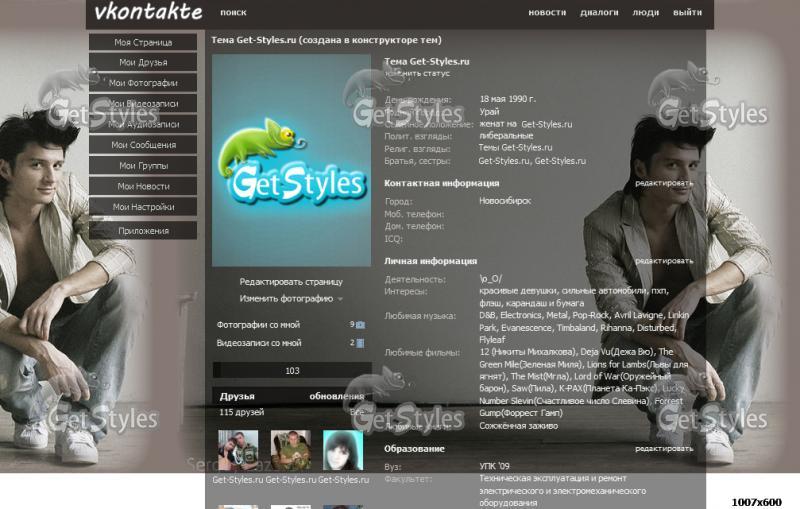The height and width of the screenshot is (509, 800).
Task: Click редактировать next to Контактная информация
Action: tap(663, 184)
